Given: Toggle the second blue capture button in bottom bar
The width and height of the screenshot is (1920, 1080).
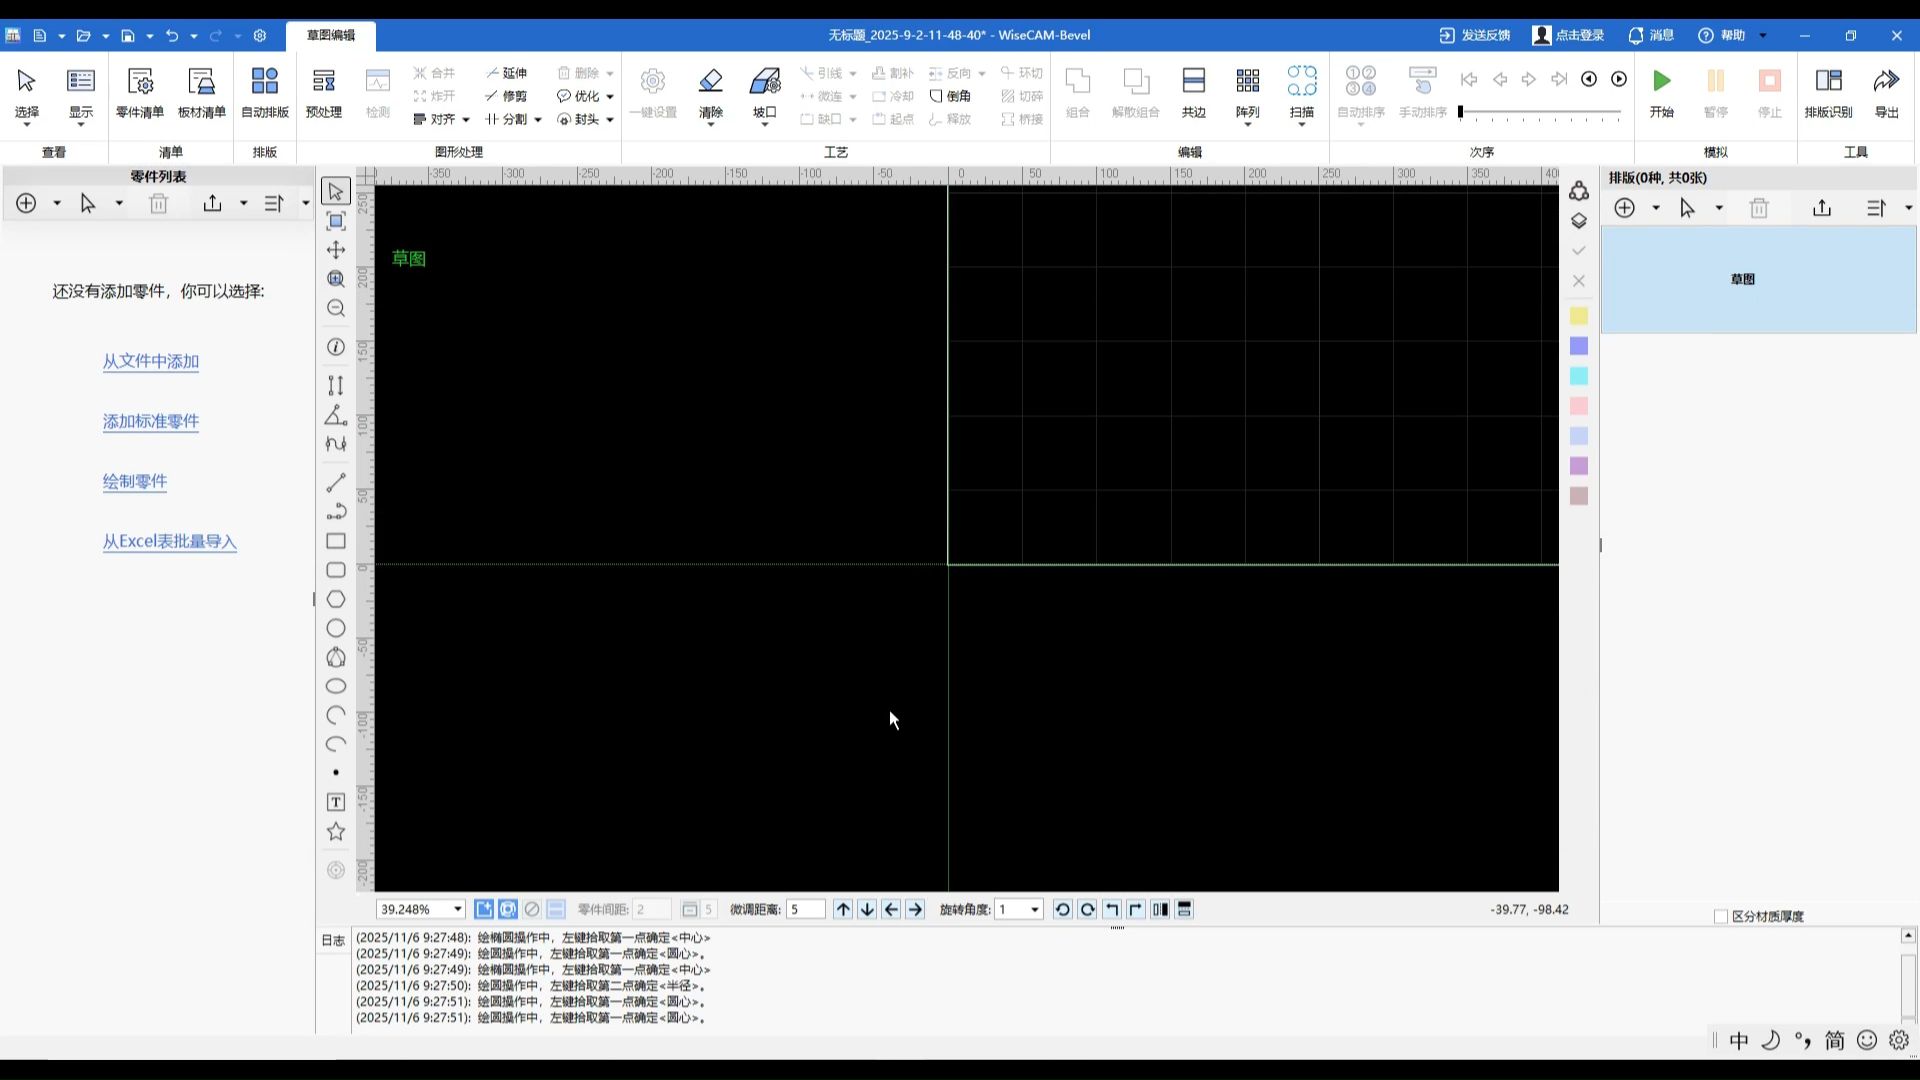Looking at the screenshot, I should point(508,909).
